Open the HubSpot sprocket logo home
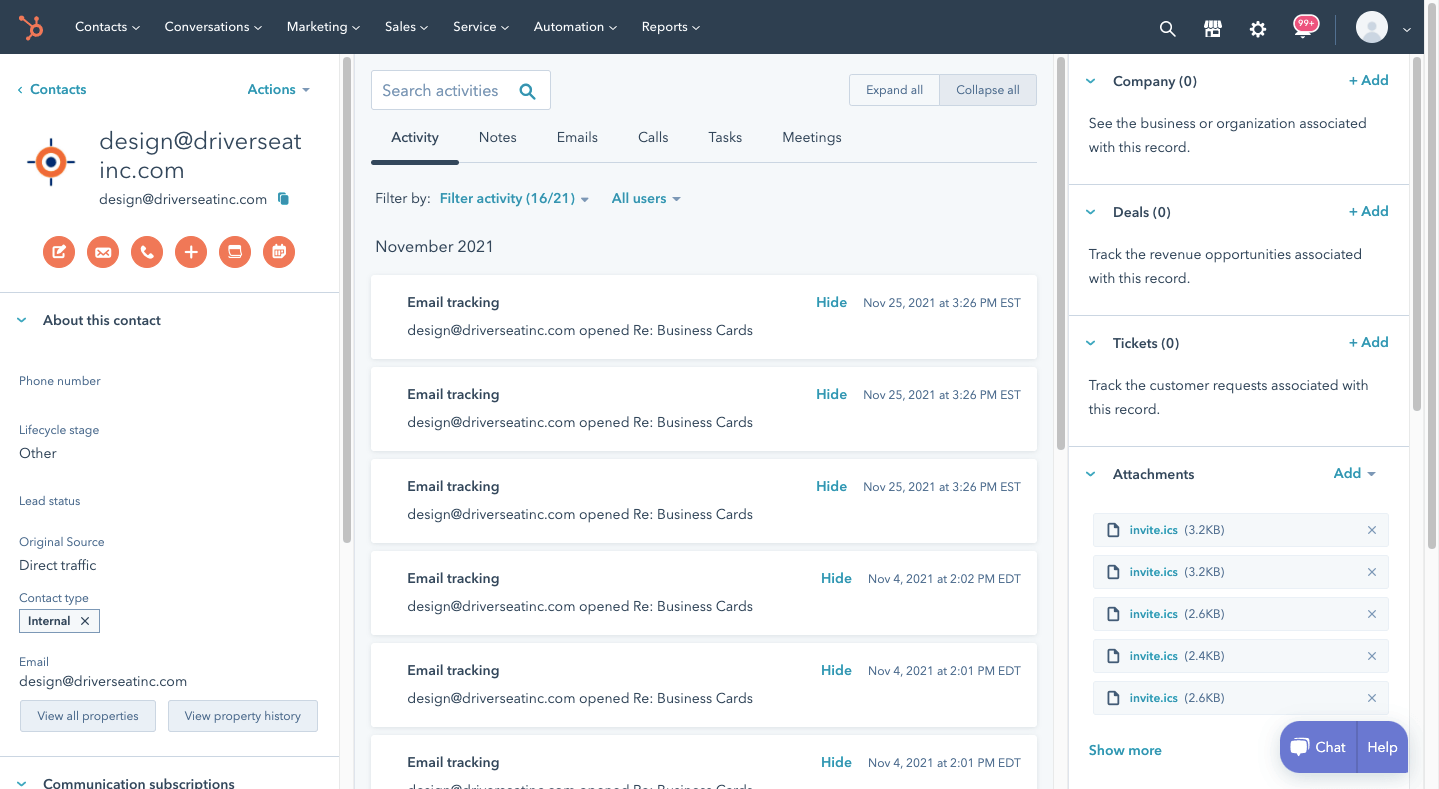The image size is (1439, 789). [32, 27]
